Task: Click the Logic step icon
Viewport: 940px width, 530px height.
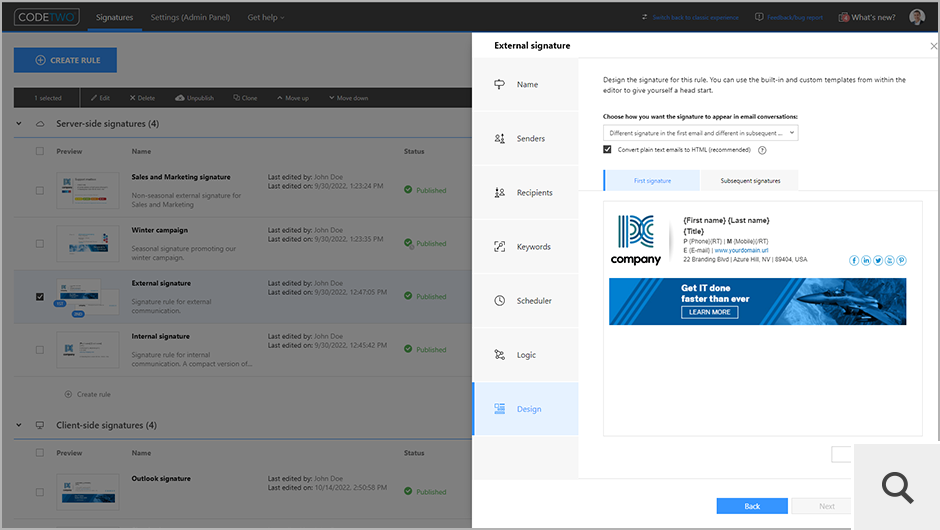Action: point(499,355)
